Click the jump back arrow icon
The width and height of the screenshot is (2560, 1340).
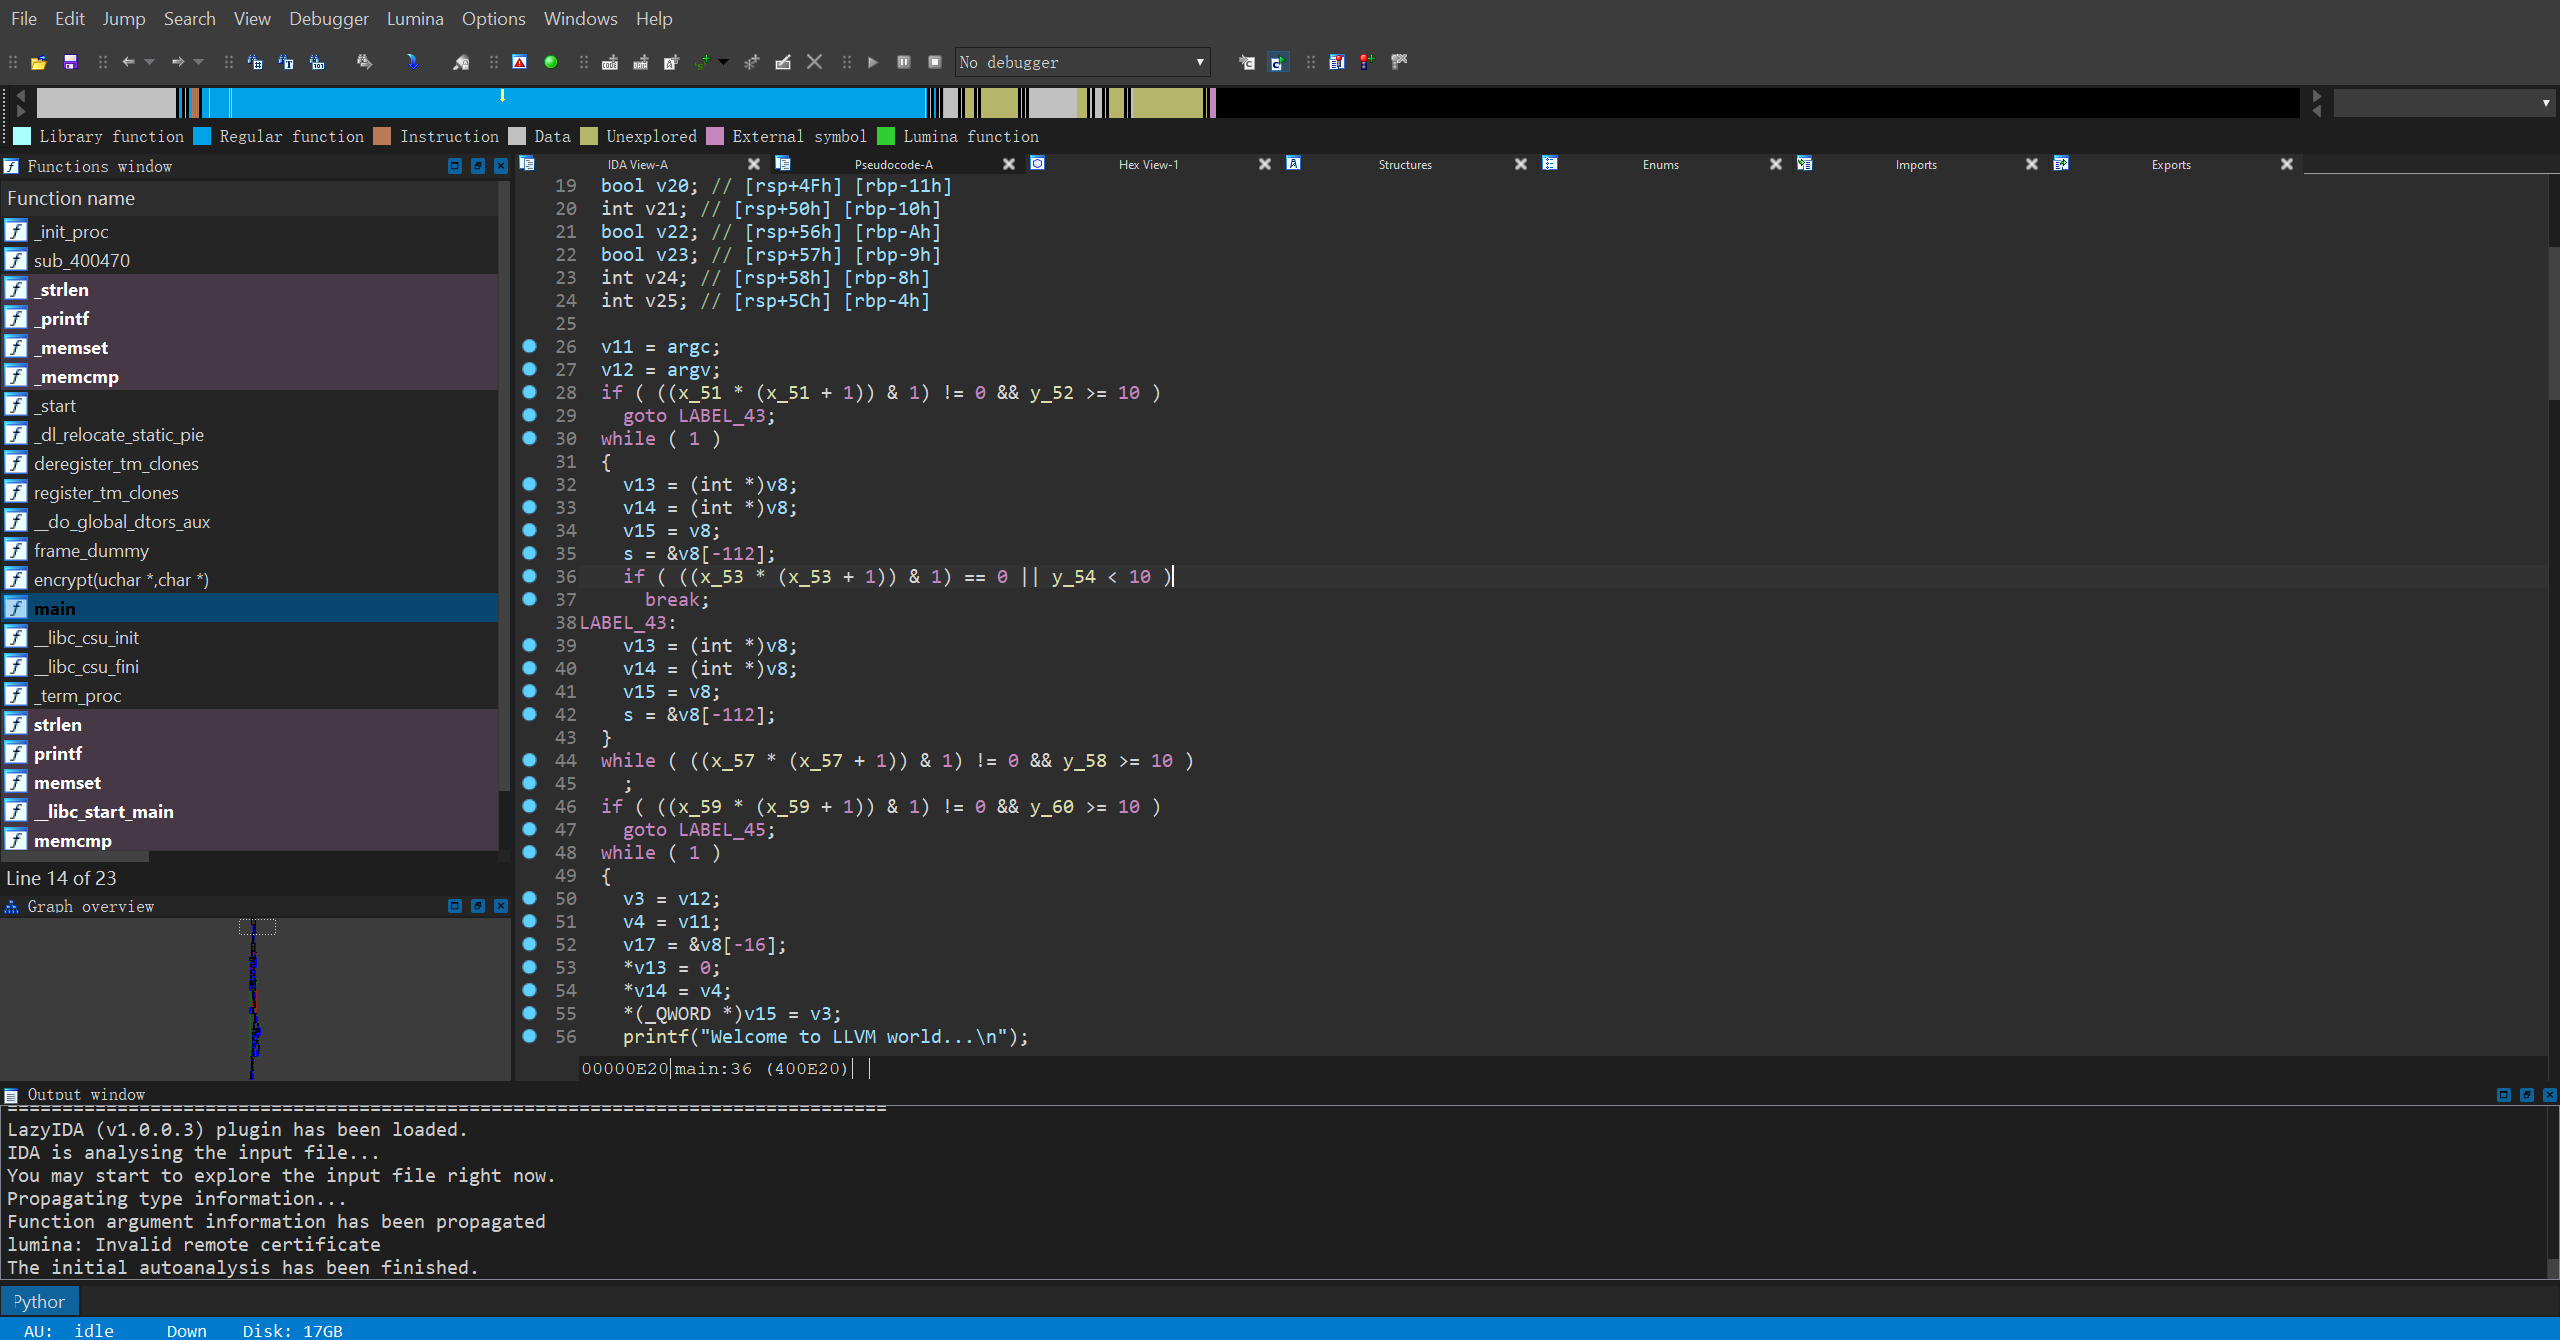tap(128, 62)
